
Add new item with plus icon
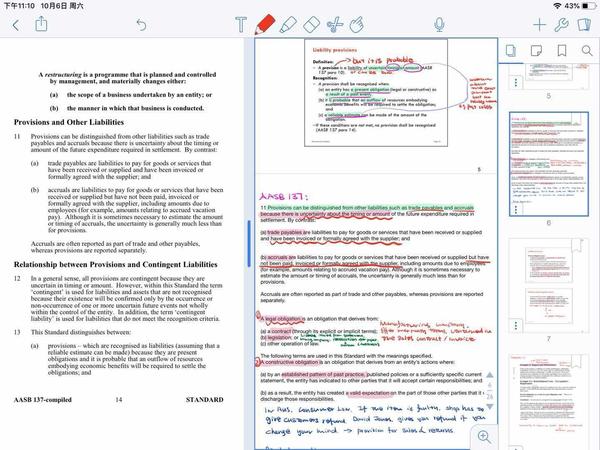540,25
